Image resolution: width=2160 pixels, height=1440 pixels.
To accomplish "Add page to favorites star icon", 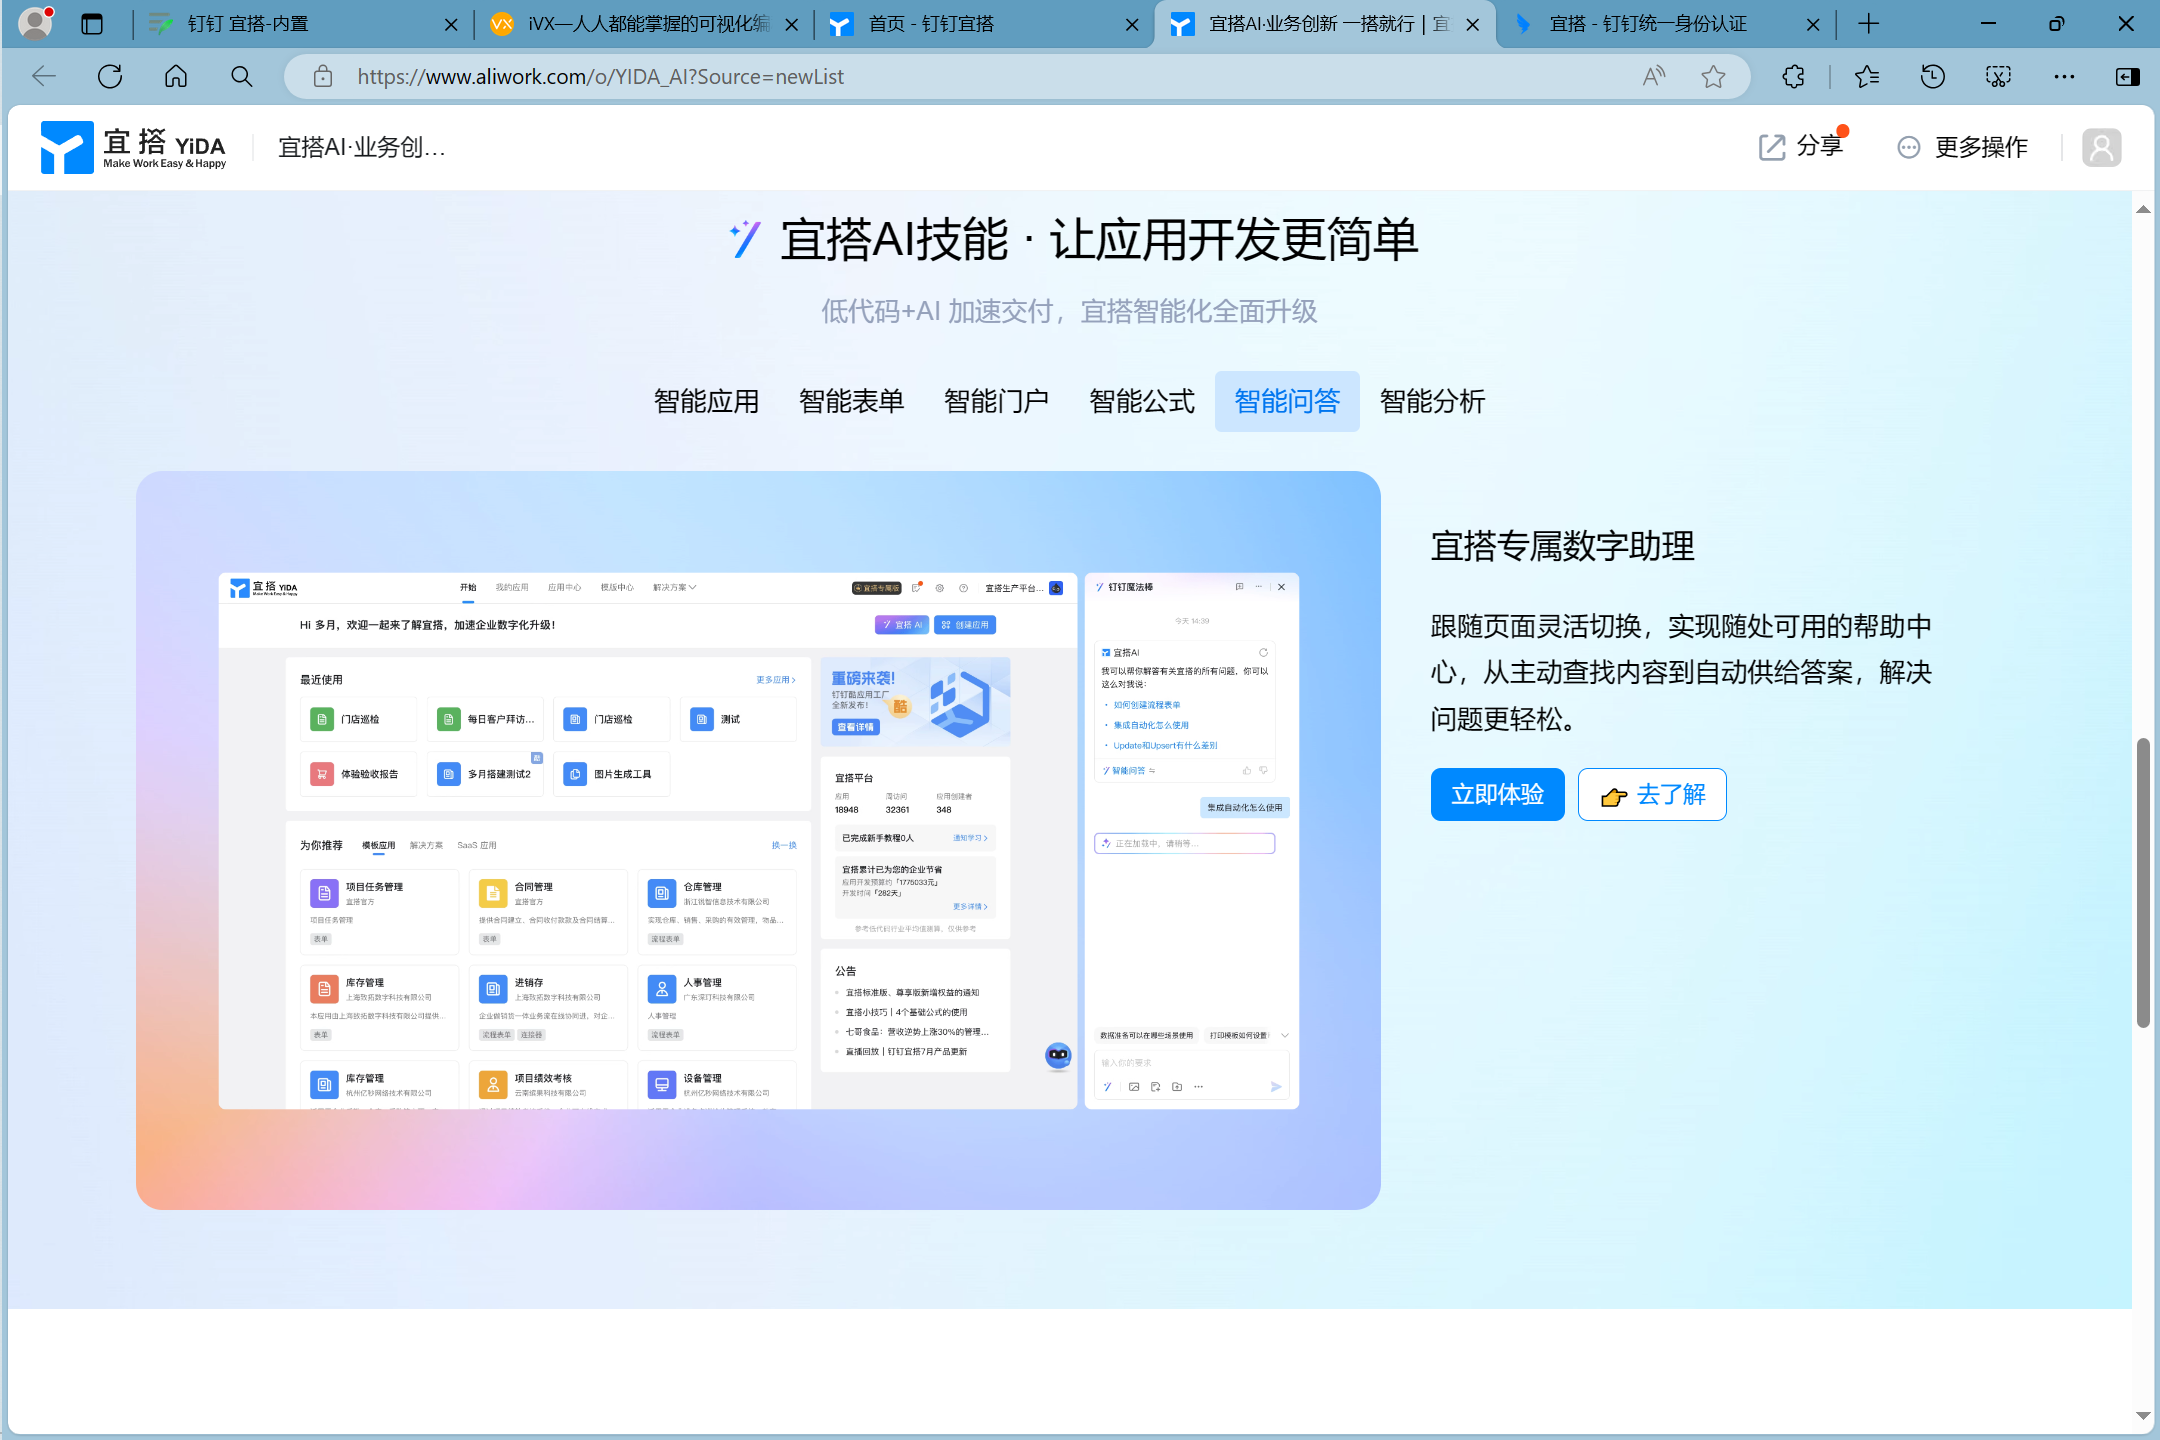I will pyautogui.click(x=1713, y=76).
